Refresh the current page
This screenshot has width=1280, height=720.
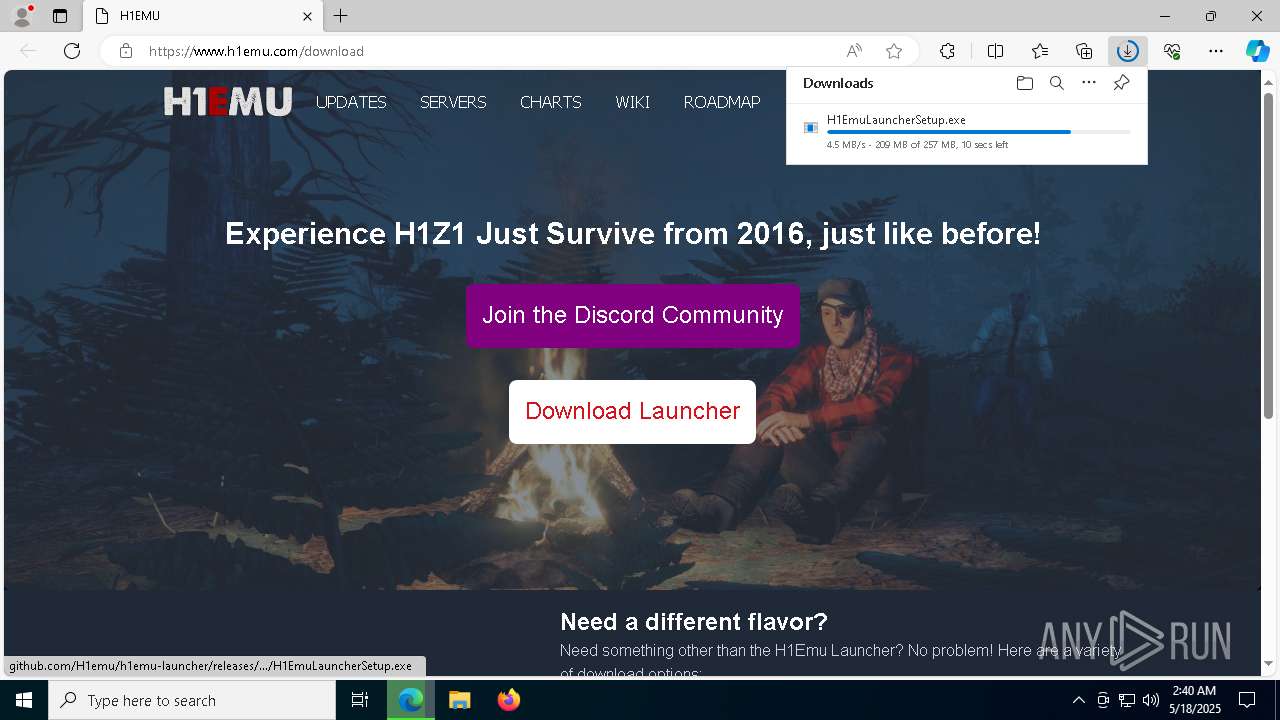point(72,51)
